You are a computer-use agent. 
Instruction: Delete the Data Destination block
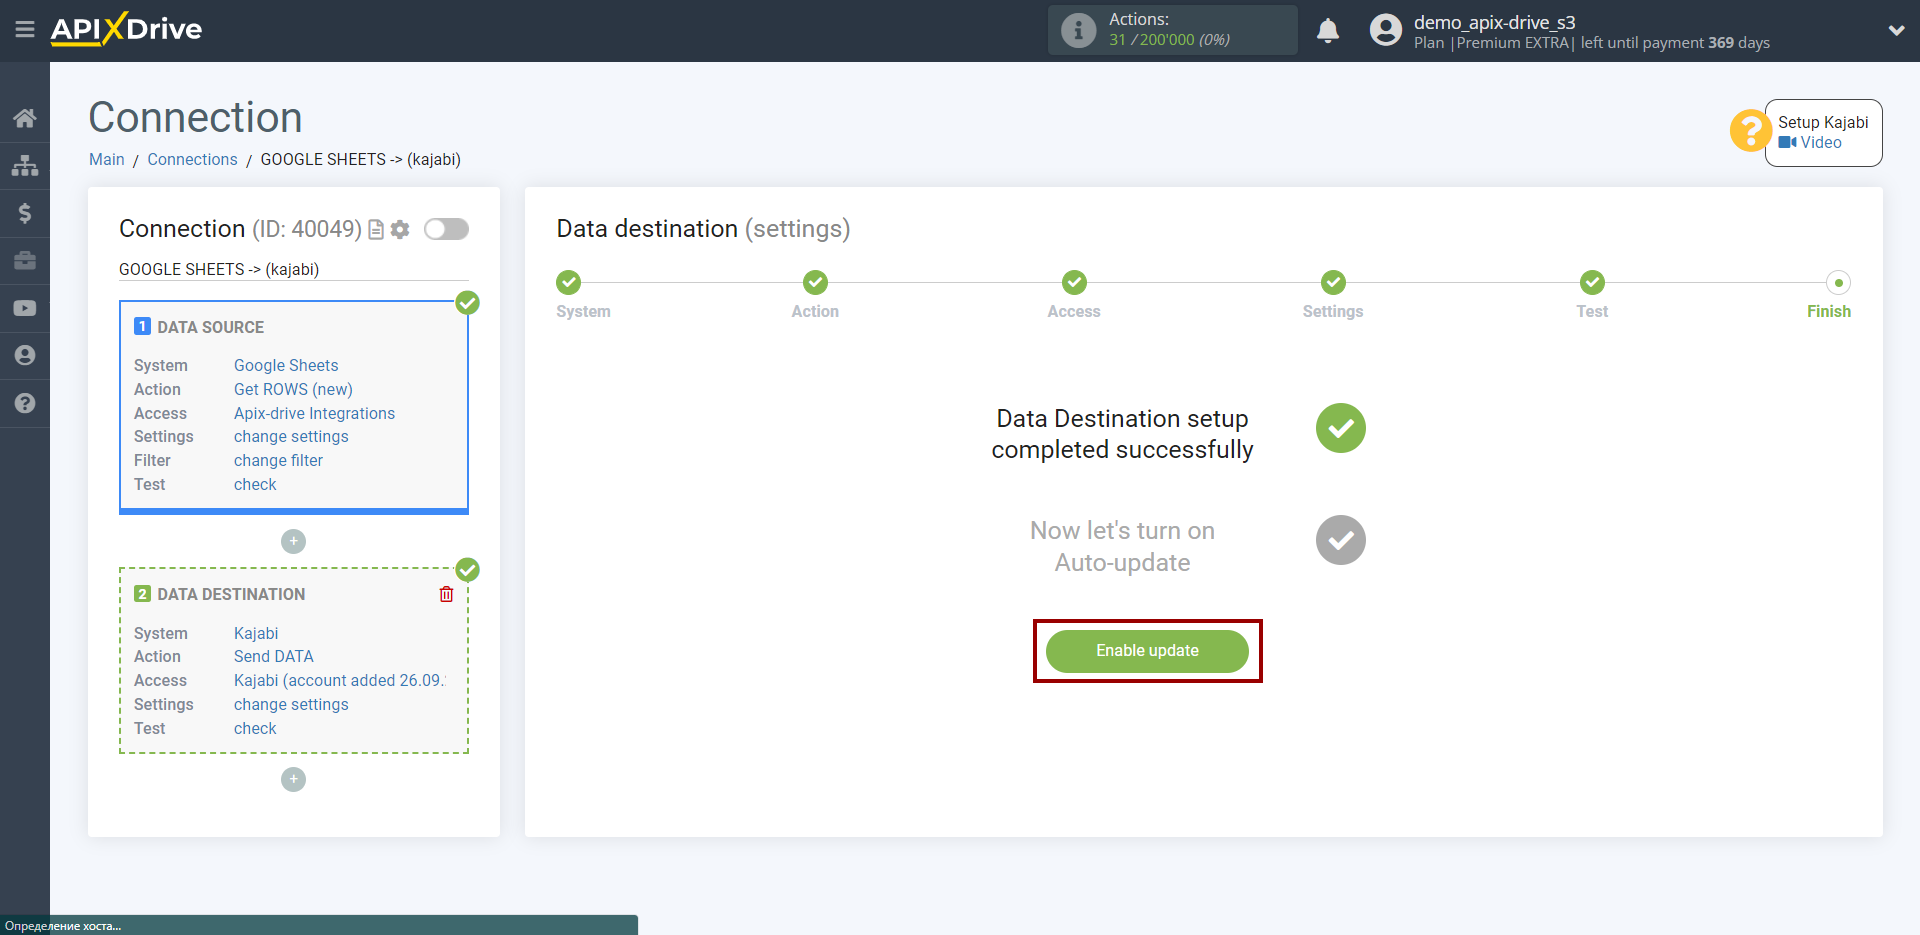tap(446, 594)
